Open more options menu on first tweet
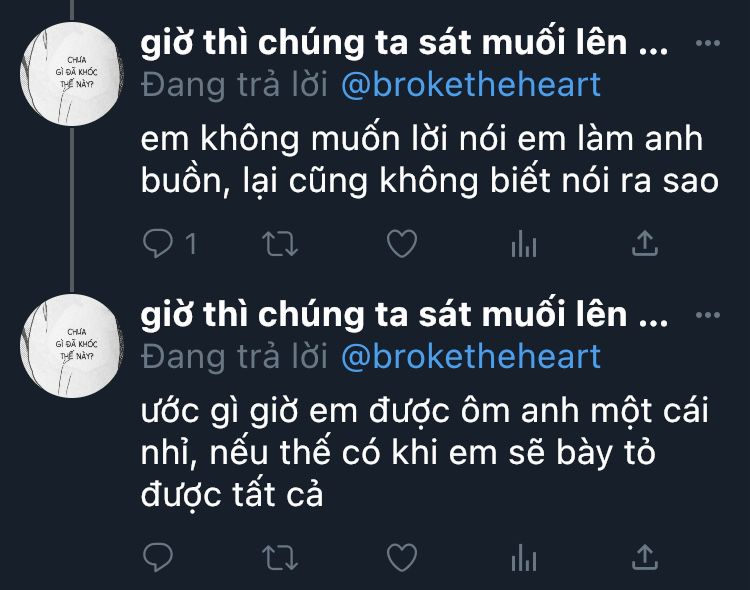 pos(708,43)
